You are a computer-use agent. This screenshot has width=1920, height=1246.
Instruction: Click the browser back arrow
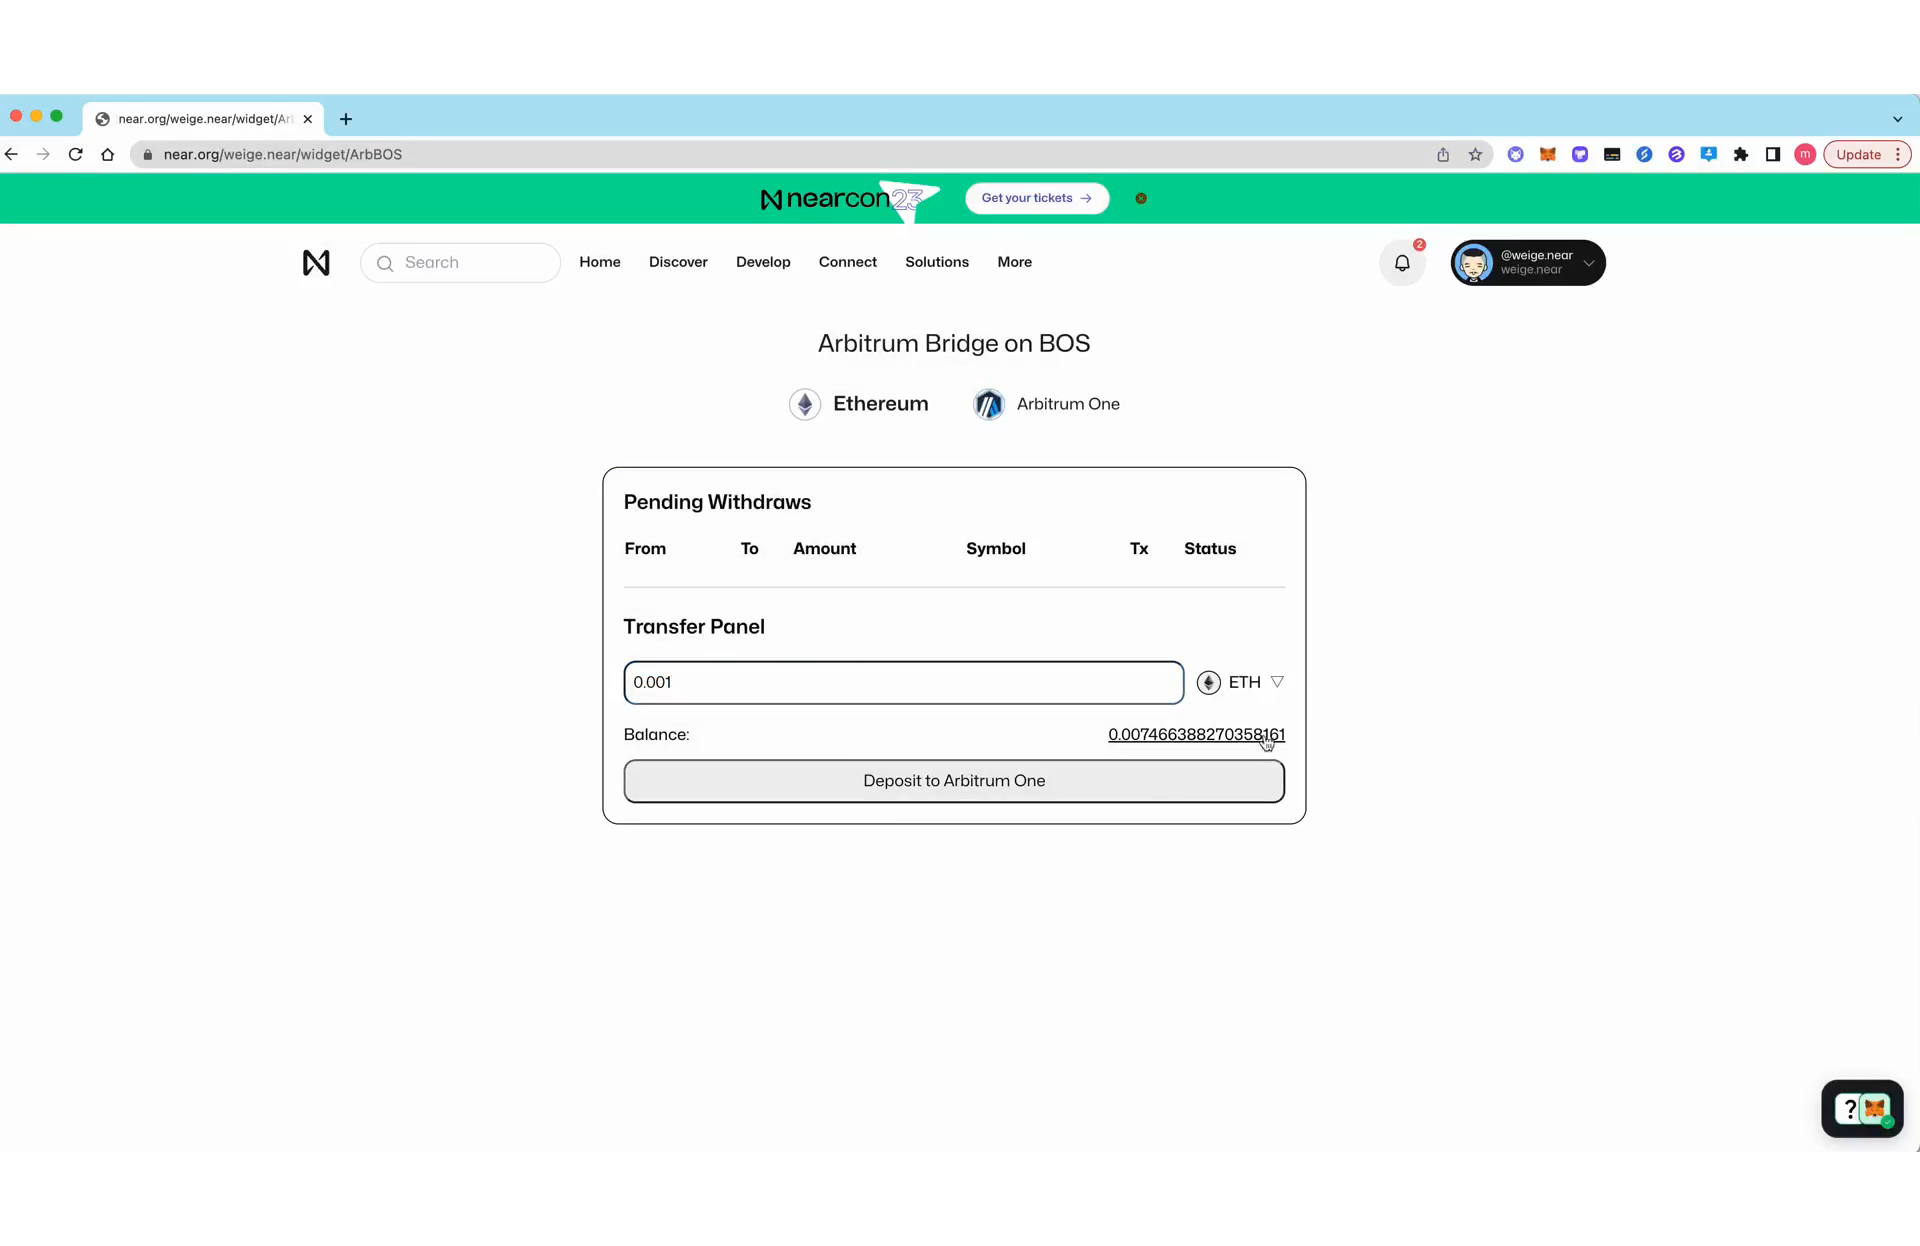click(12, 154)
